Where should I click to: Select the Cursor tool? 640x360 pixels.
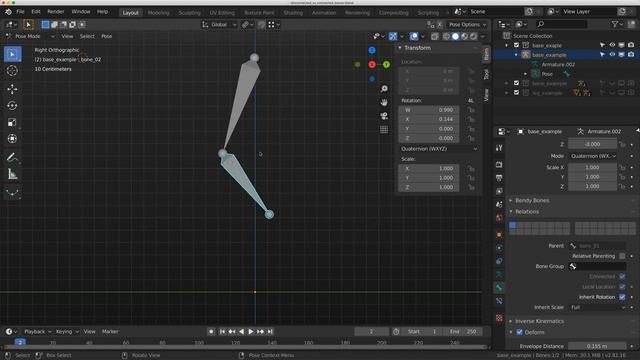click(12, 71)
